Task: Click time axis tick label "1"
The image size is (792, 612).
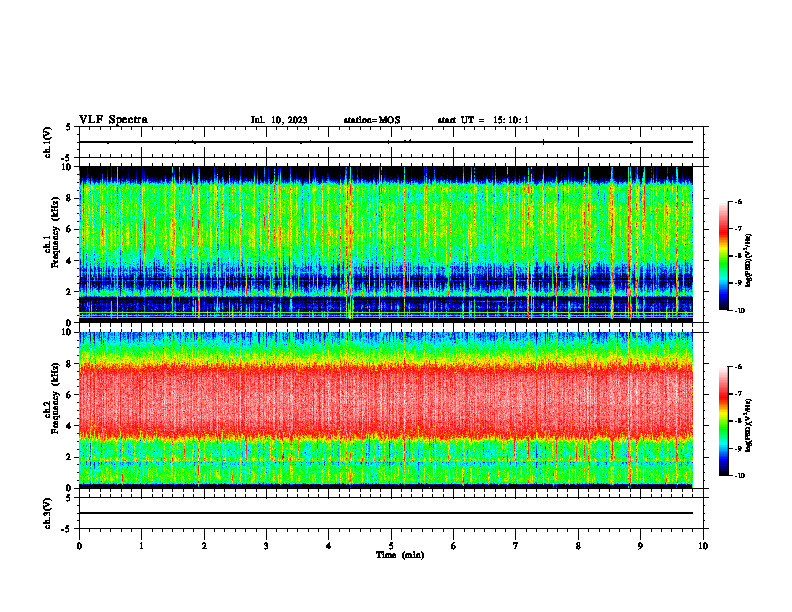Action: click(141, 546)
